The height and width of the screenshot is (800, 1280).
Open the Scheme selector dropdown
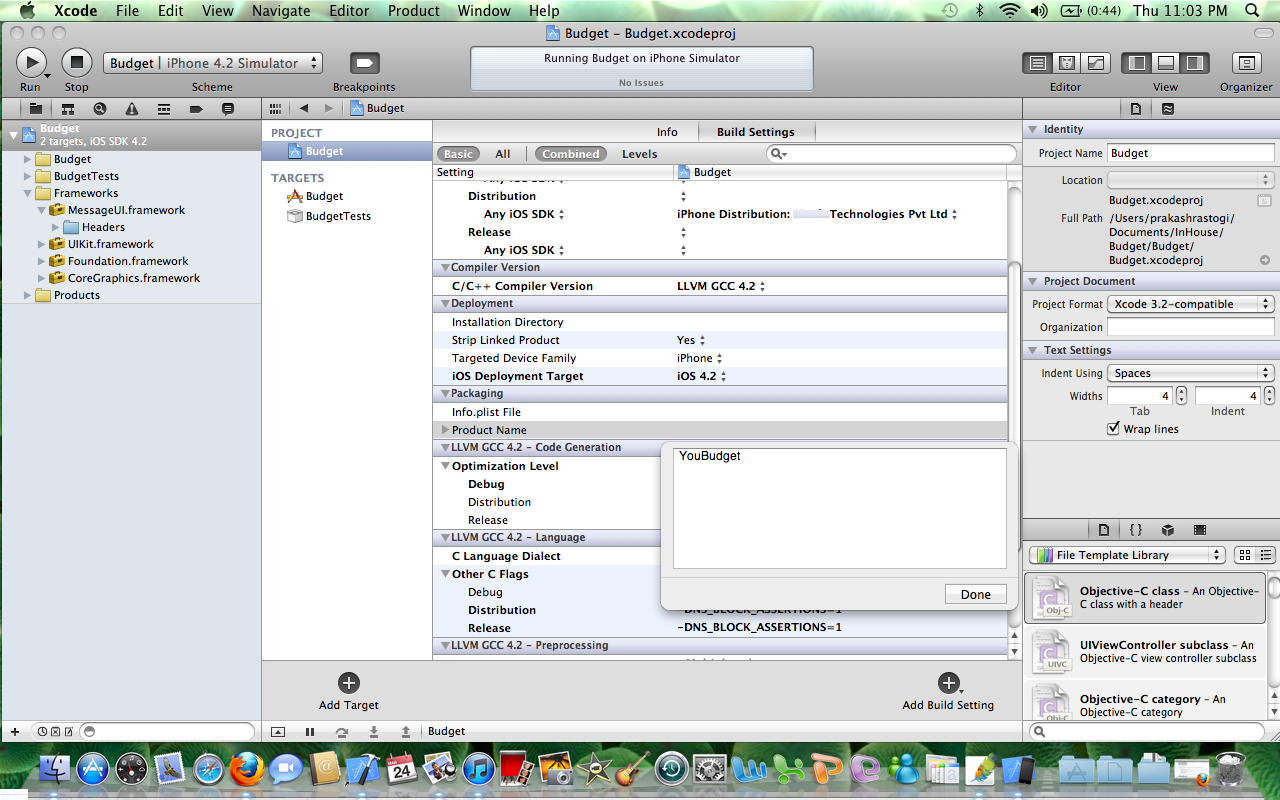pyautogui.click(x=213, y=63)
